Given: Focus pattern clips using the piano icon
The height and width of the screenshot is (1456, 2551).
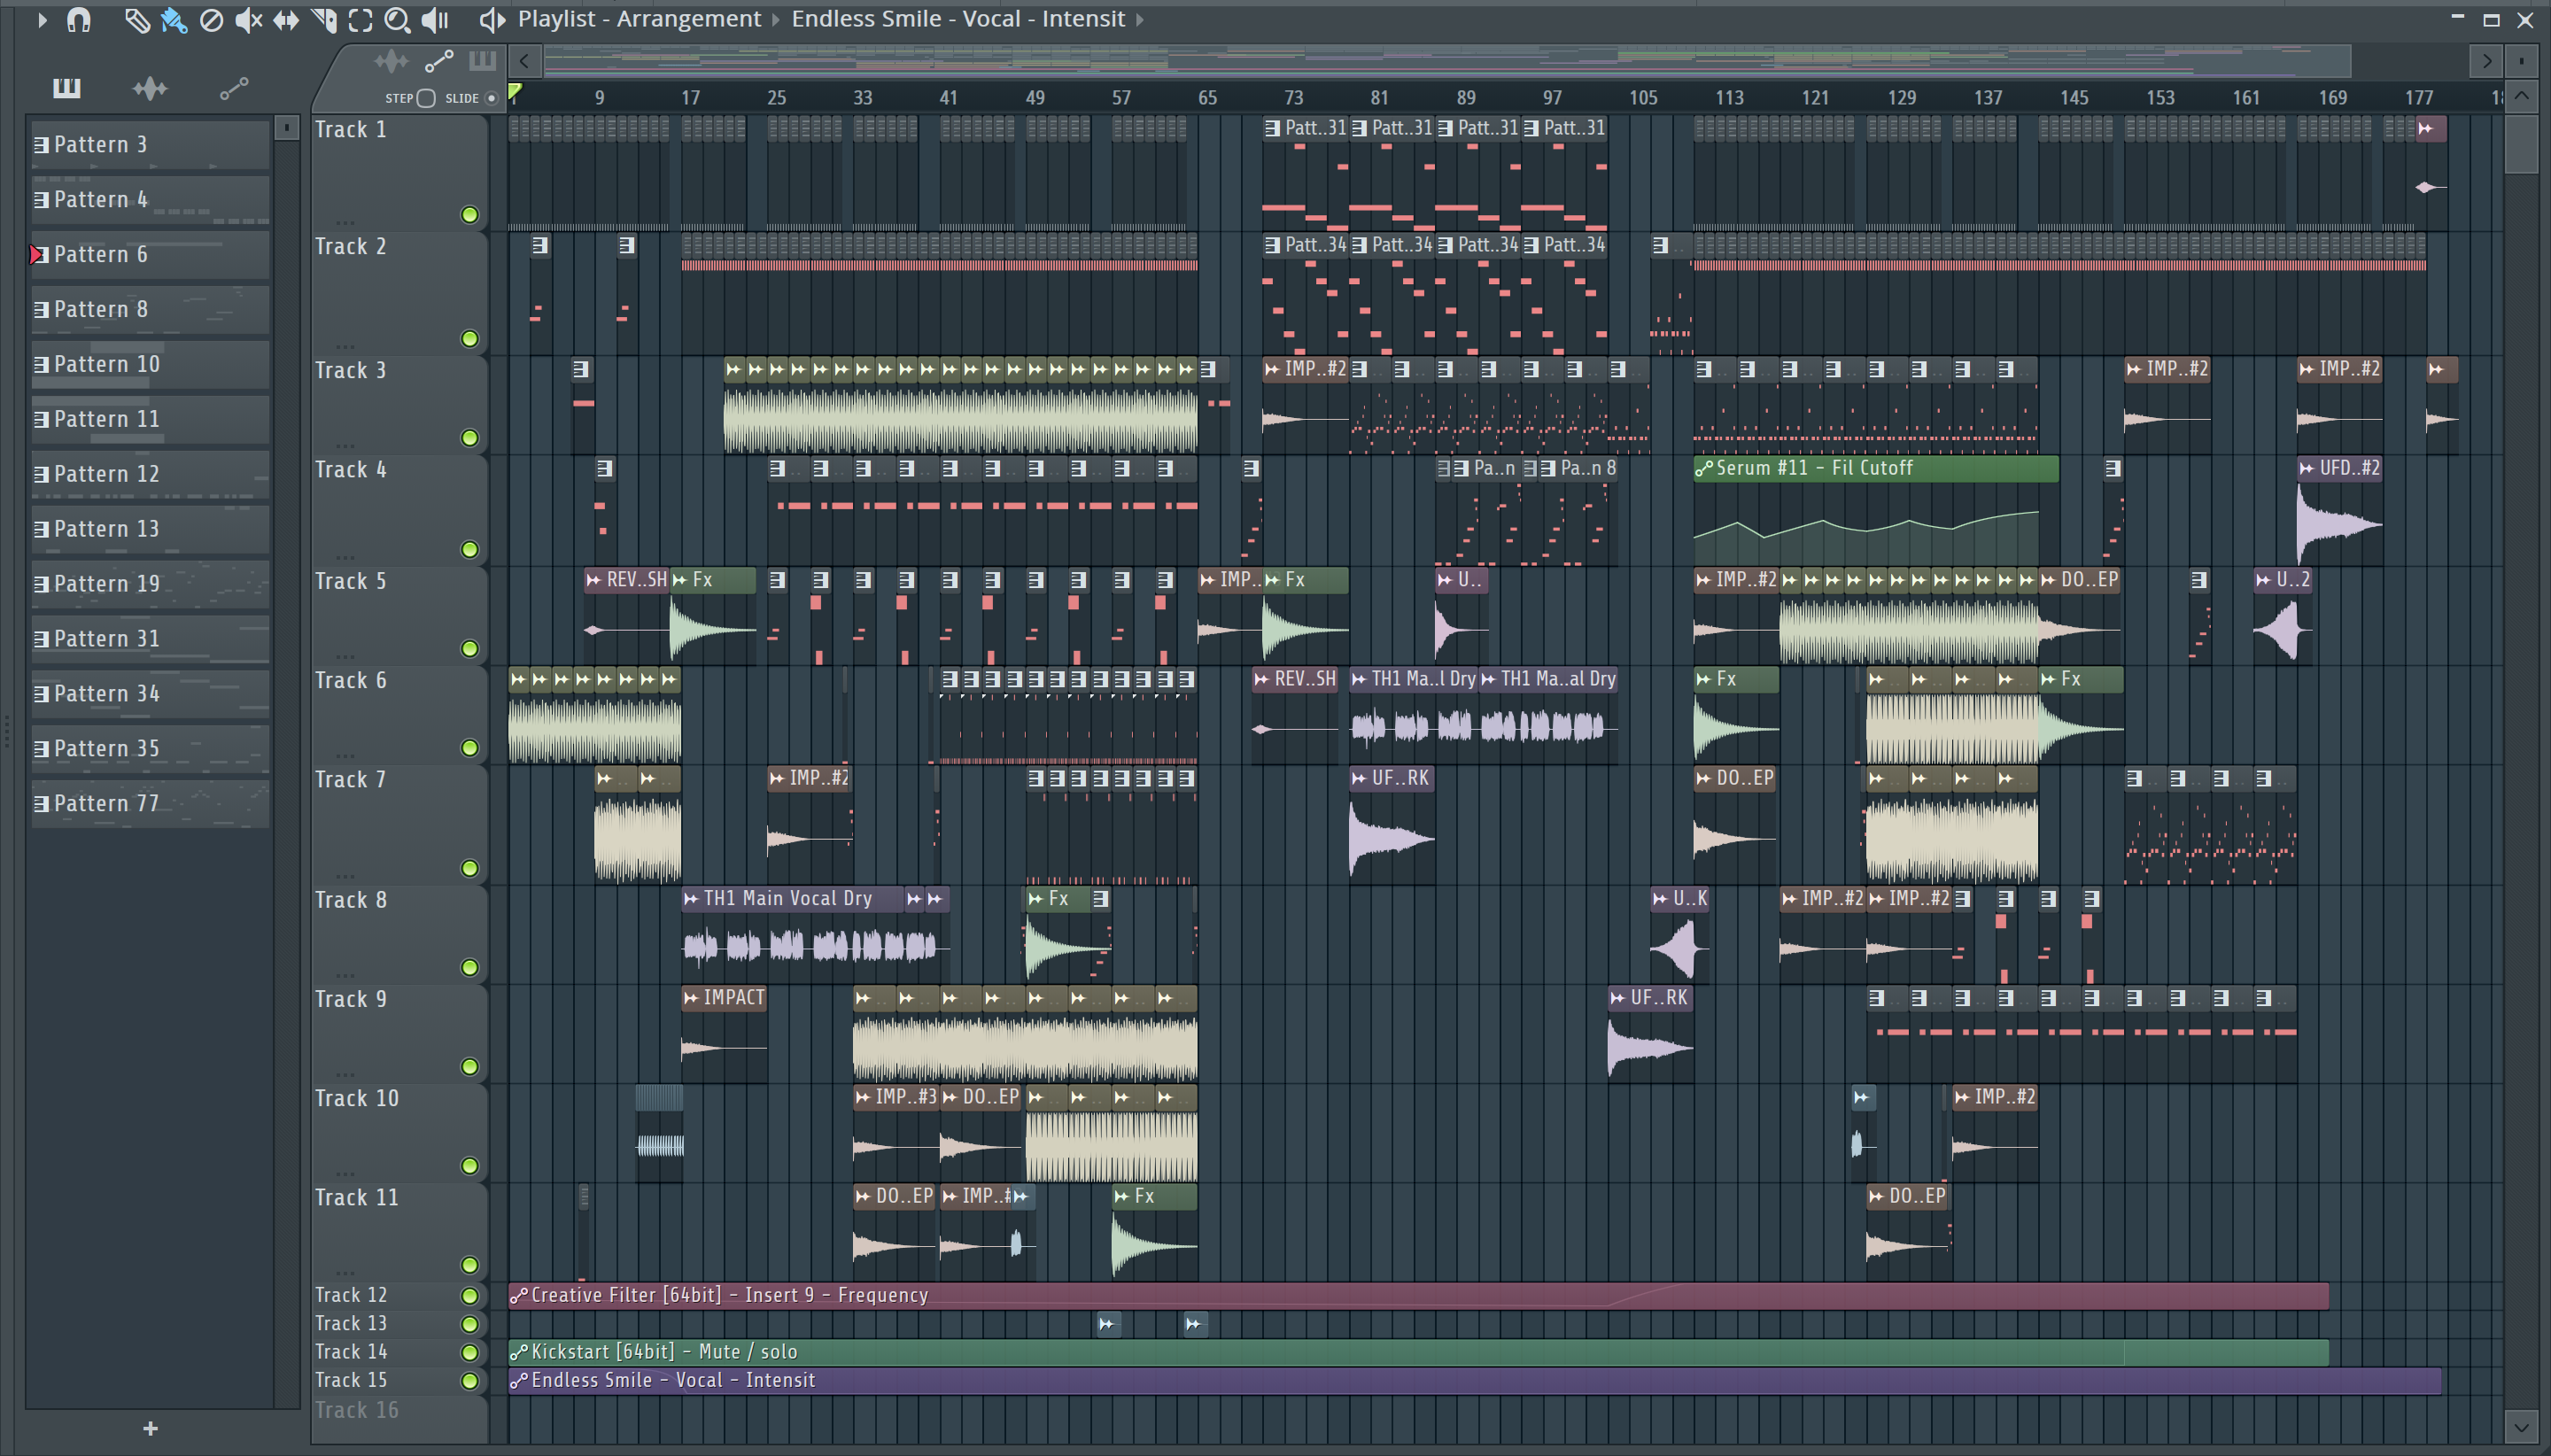Looking at the screenshot, I should tap(482, 61).
